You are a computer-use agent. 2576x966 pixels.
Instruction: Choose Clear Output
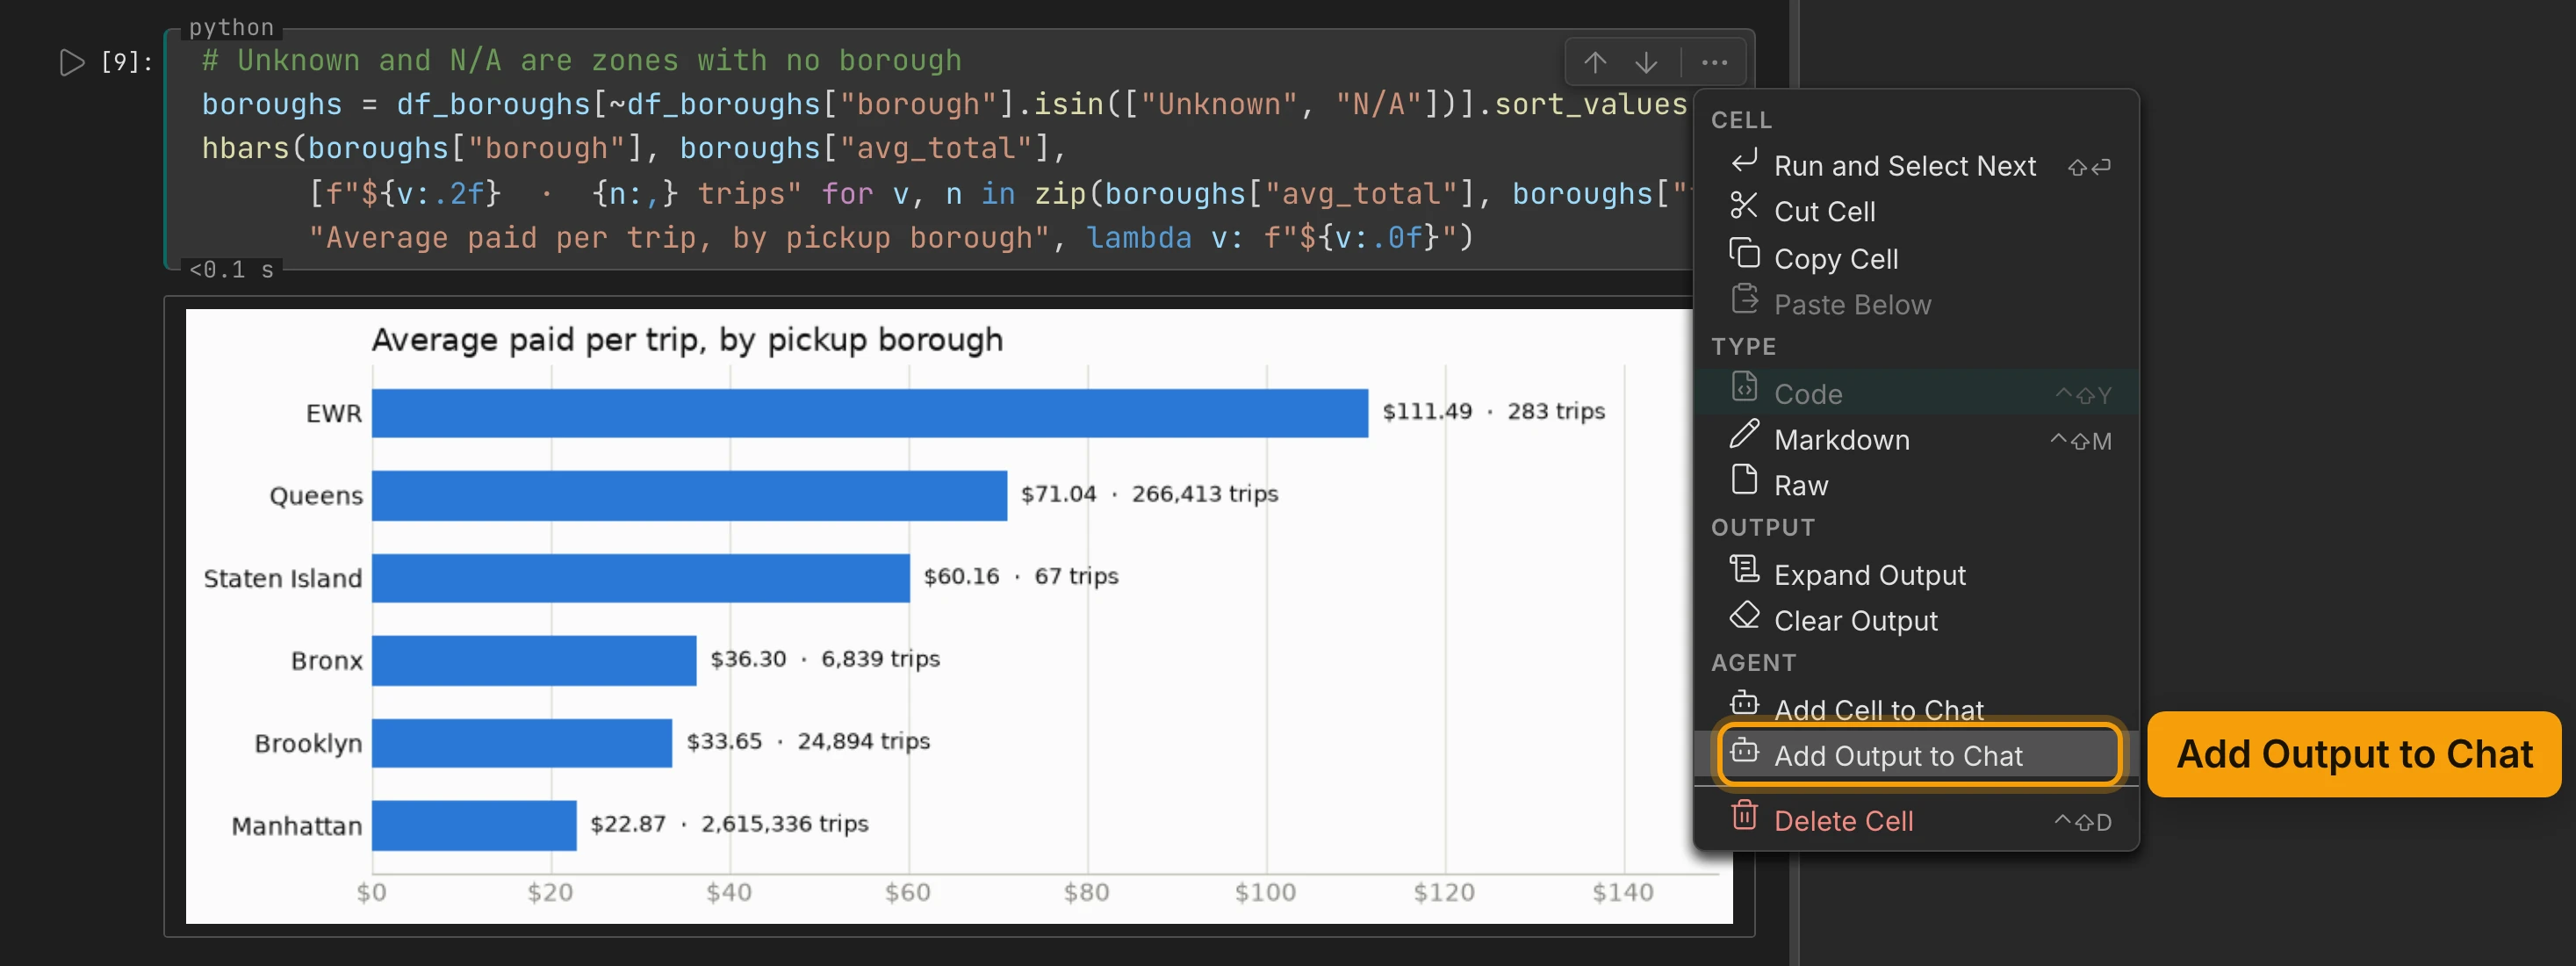point(1916,620)
